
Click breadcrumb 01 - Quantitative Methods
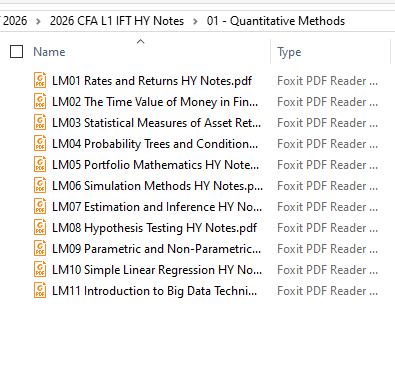[x=276, y=21]
